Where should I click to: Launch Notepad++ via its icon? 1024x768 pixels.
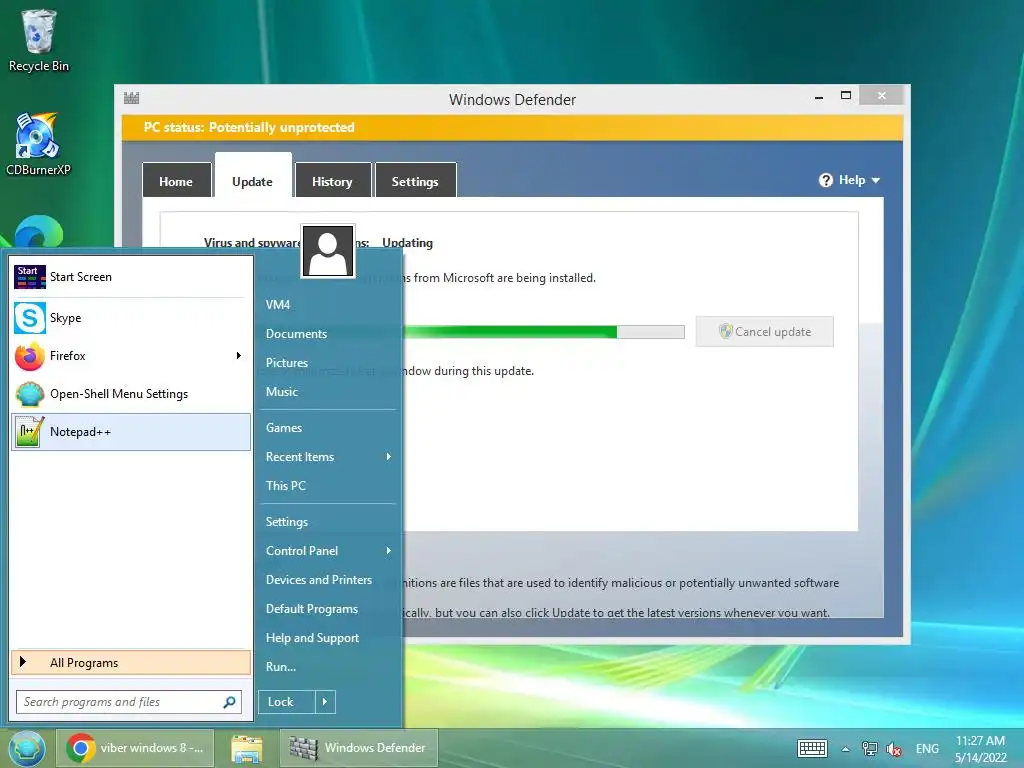point(29,432)
